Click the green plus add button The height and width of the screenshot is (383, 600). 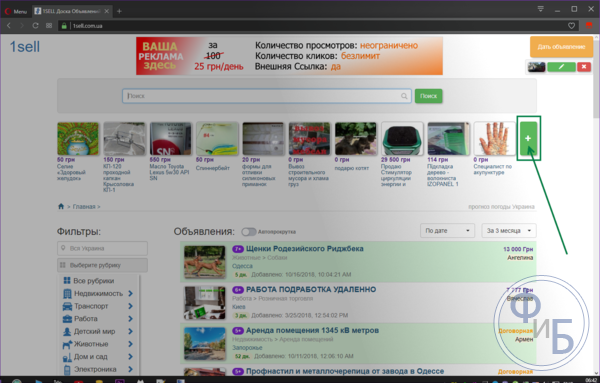click(528, 138)
